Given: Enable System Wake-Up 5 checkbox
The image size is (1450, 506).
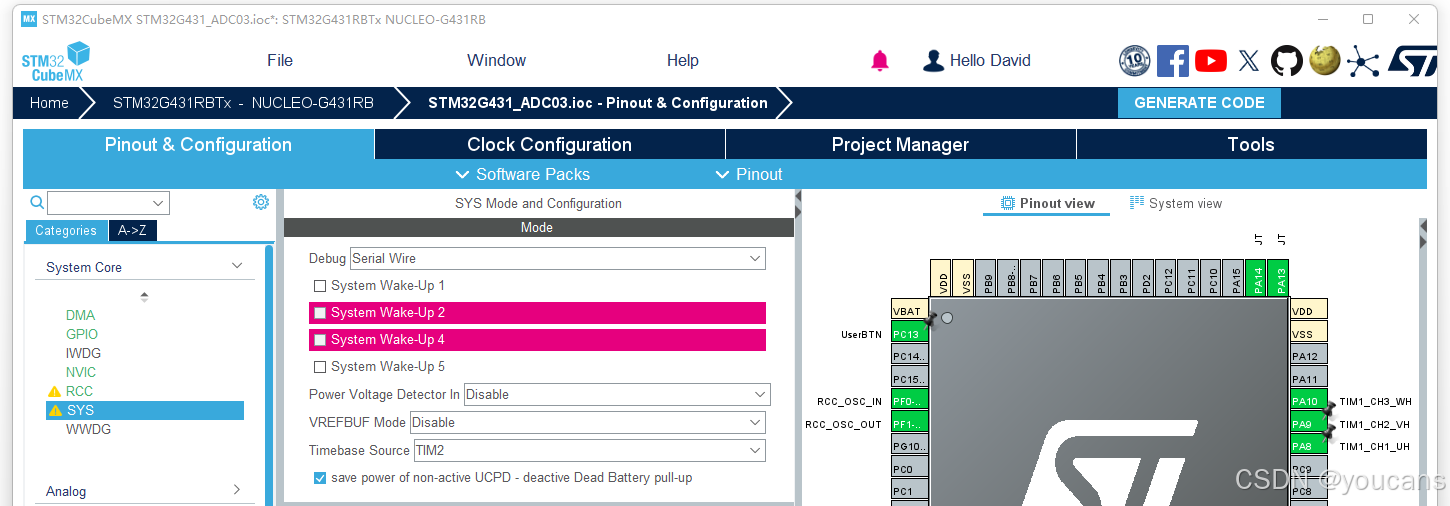Looking at the screenshot, I should [320, 367].
